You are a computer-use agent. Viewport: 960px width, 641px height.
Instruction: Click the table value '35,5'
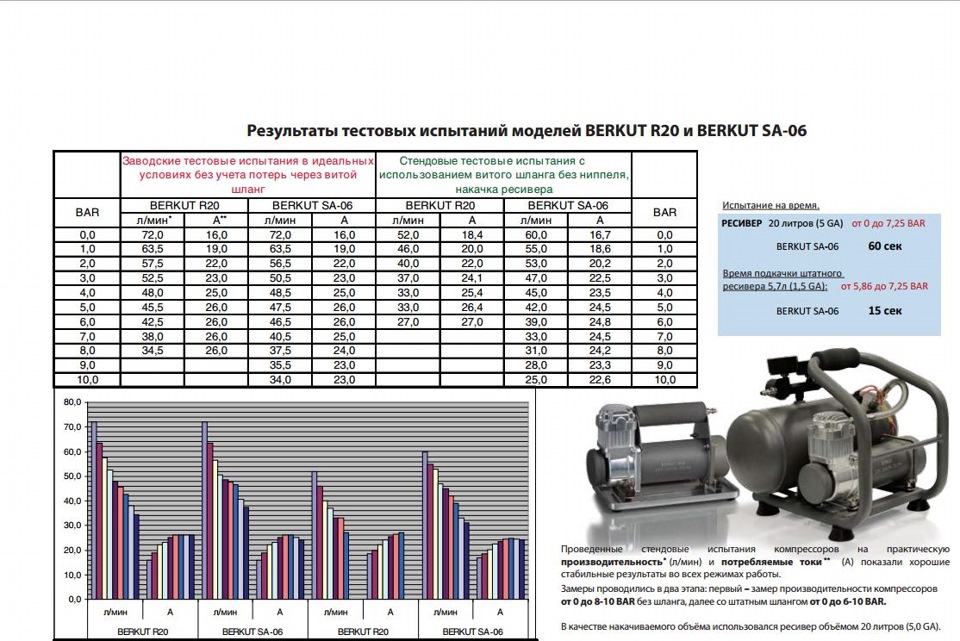pyautogui.click(x=280, y=365)
